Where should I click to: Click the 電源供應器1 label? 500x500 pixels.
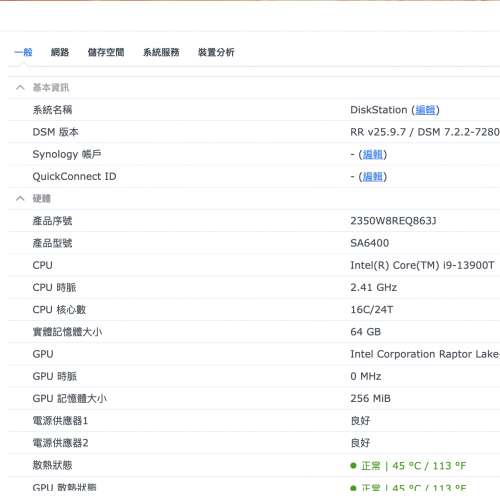click(x=60, y=421)
